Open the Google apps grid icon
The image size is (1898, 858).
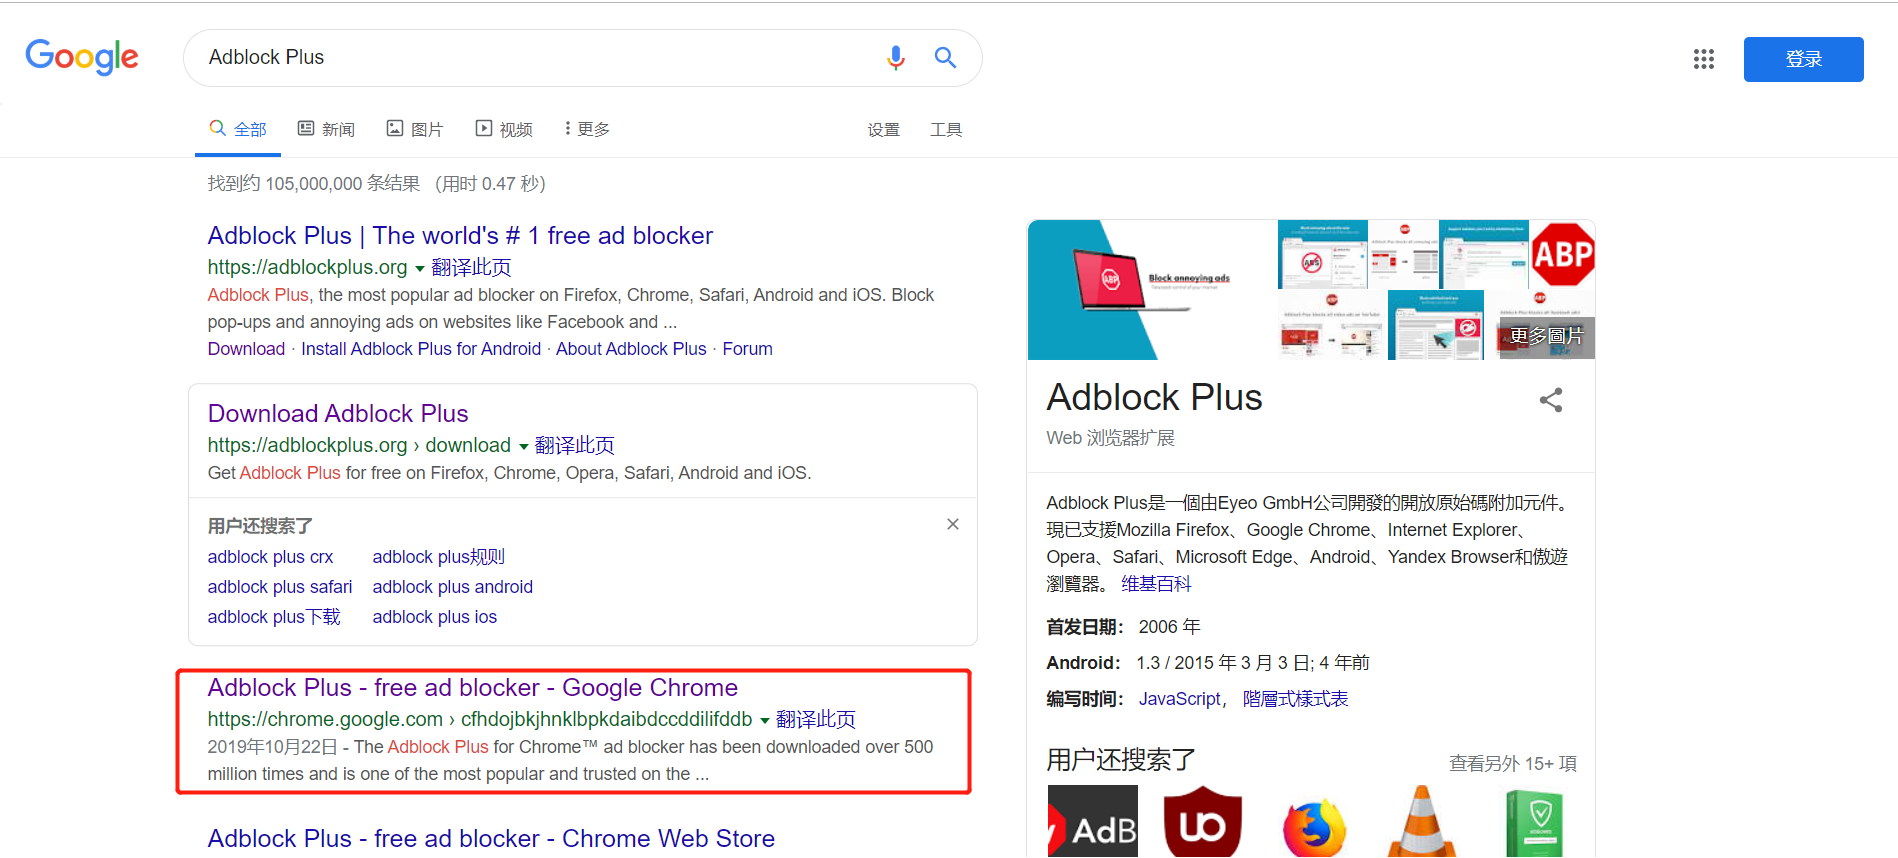pos(1704,59)
